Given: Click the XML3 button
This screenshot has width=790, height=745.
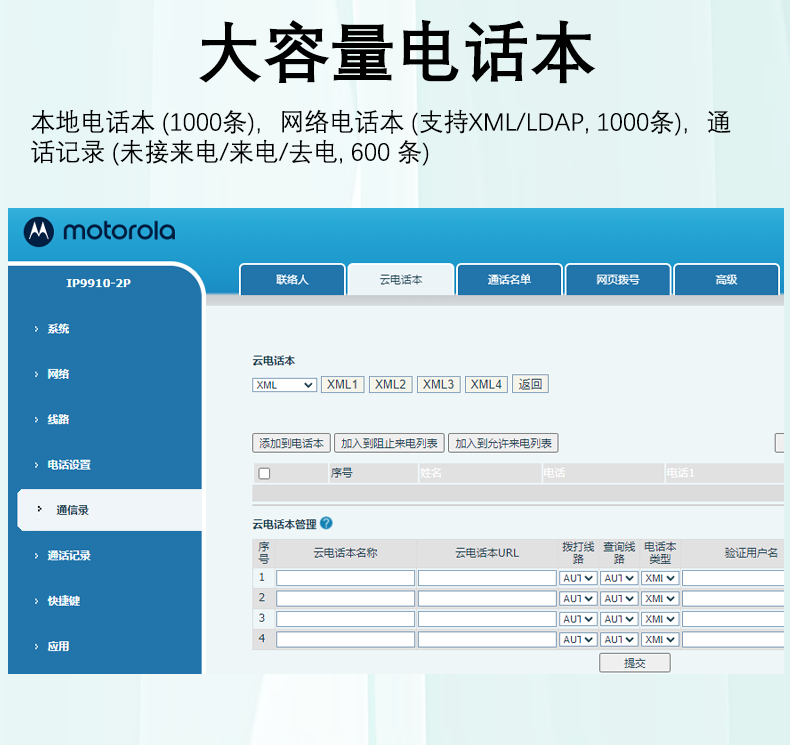Looking at the screenshot, I should (x=438, y=385).
